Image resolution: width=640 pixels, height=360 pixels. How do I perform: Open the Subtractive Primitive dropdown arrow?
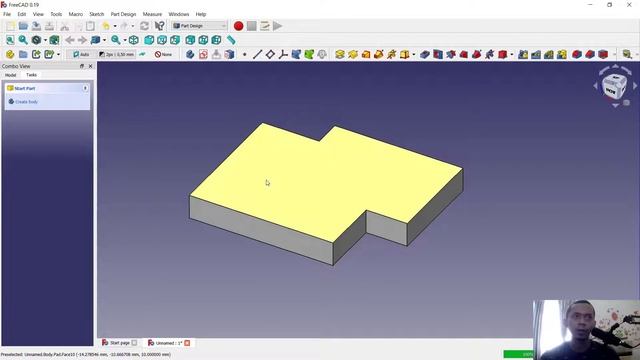(511, 54)
